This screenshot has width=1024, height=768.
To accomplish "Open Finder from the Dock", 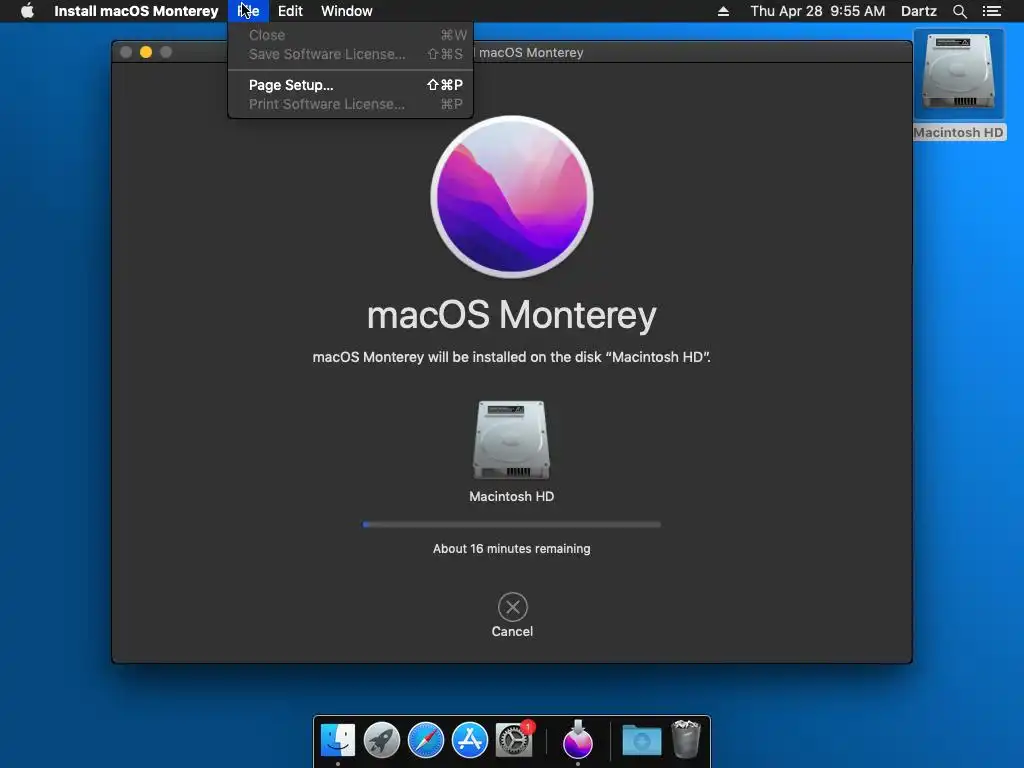I will [x=338, y=740].
